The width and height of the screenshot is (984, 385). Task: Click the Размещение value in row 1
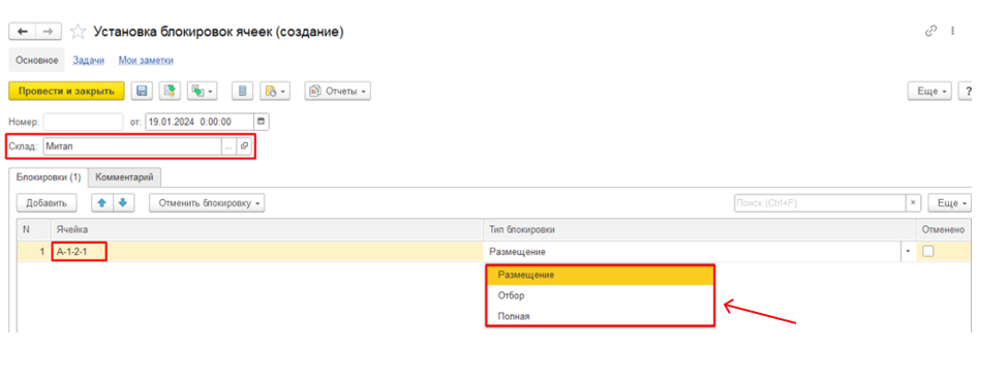click(x=517, y=252)
